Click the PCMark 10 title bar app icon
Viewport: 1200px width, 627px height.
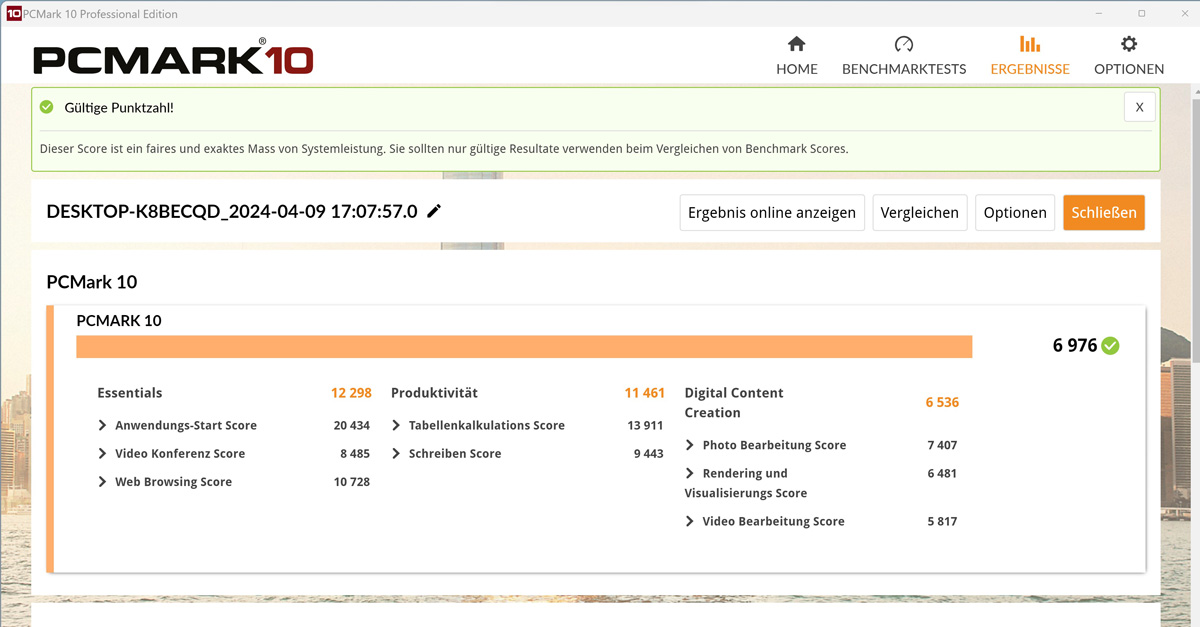coord(13,14)
